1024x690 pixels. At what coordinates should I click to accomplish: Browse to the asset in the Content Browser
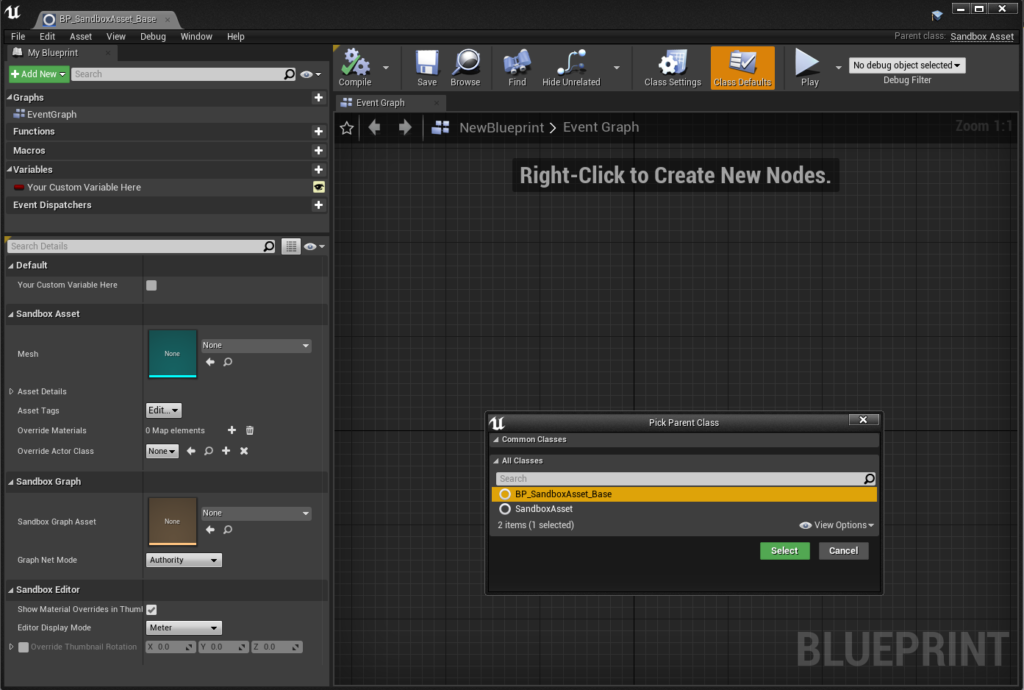[465, 68]
